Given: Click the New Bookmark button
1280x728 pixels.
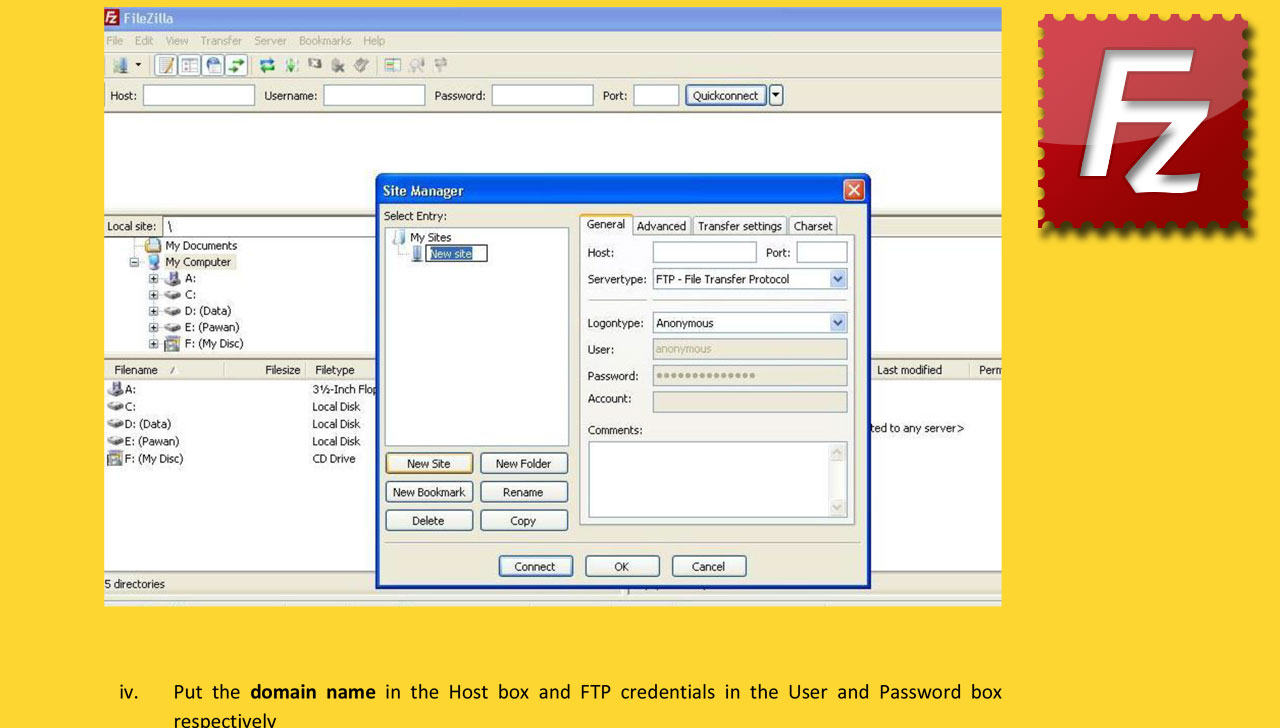Looking at the screenshot, I should point(429,492).
